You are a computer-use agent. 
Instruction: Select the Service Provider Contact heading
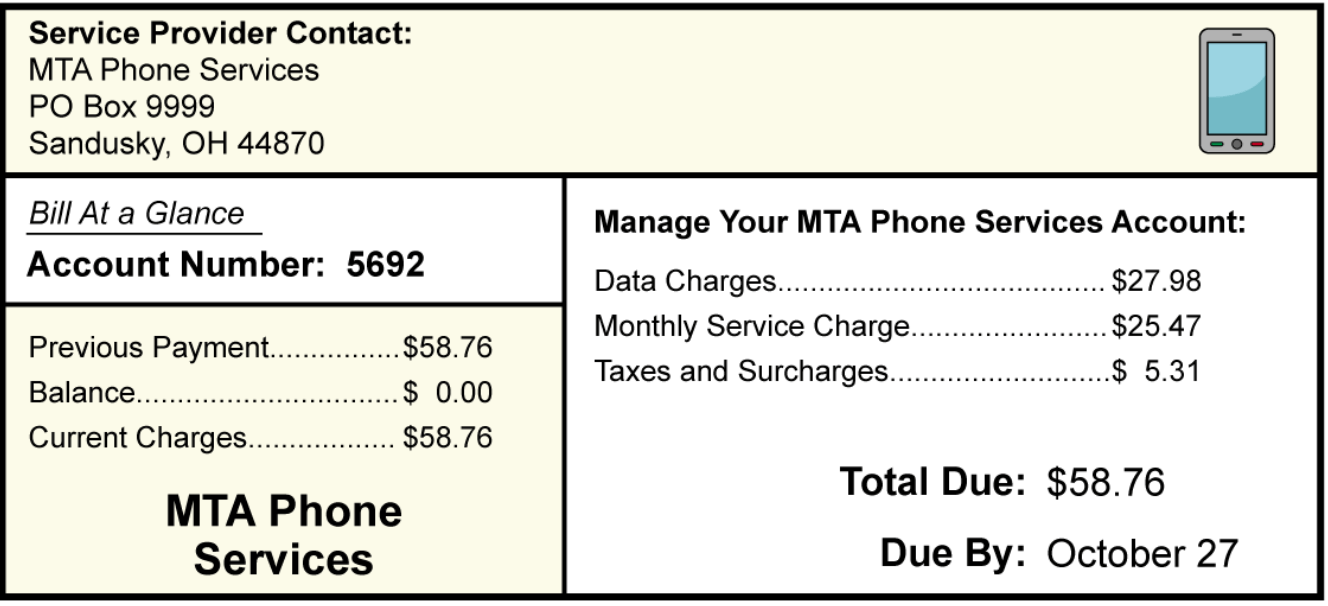(220, 34)
